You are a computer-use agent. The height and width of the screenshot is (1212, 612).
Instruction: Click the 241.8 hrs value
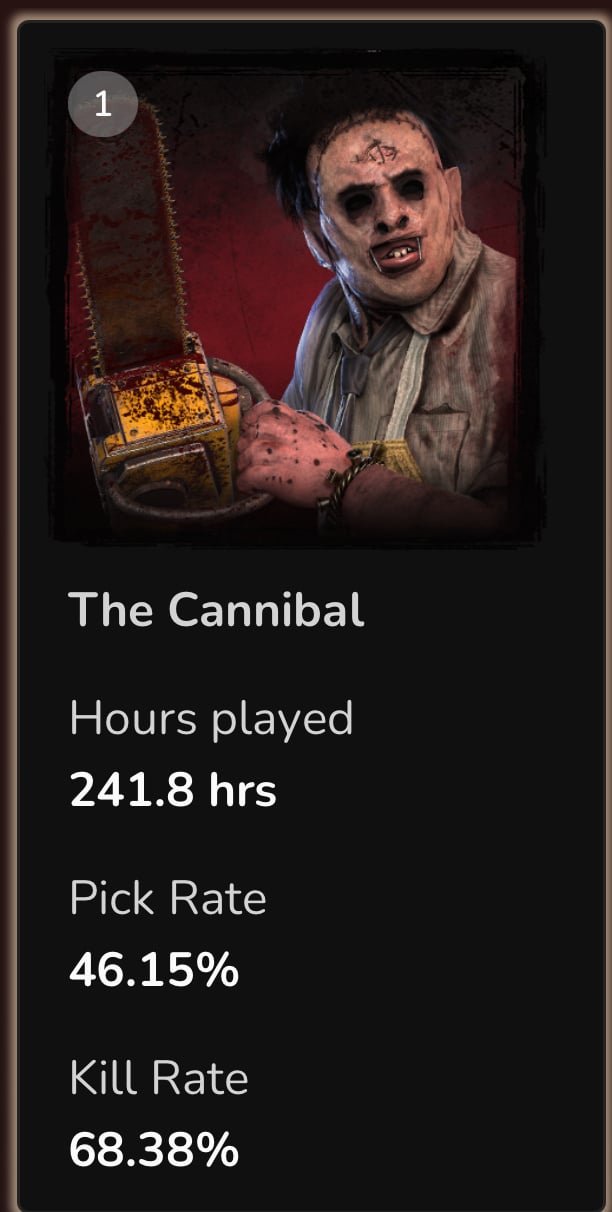point(173,791)
